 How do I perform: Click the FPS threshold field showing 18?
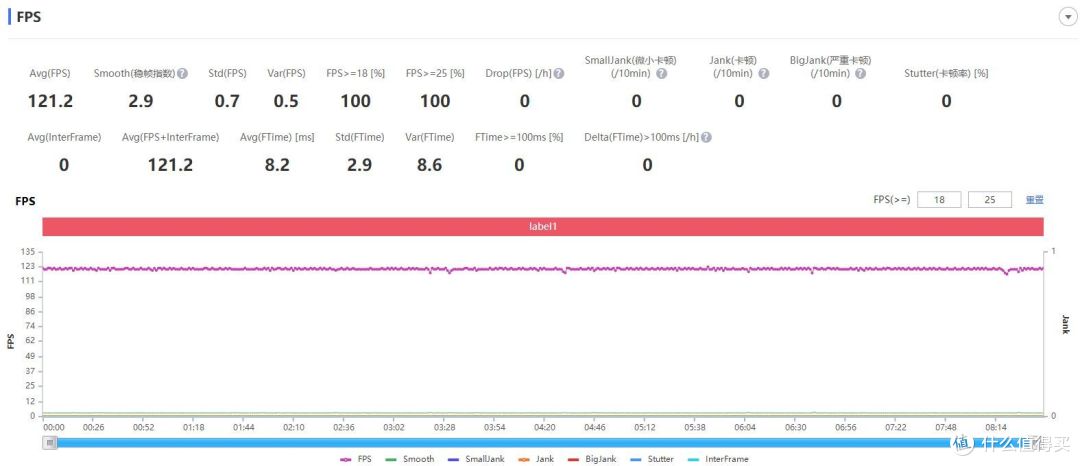tap(939, 200)
